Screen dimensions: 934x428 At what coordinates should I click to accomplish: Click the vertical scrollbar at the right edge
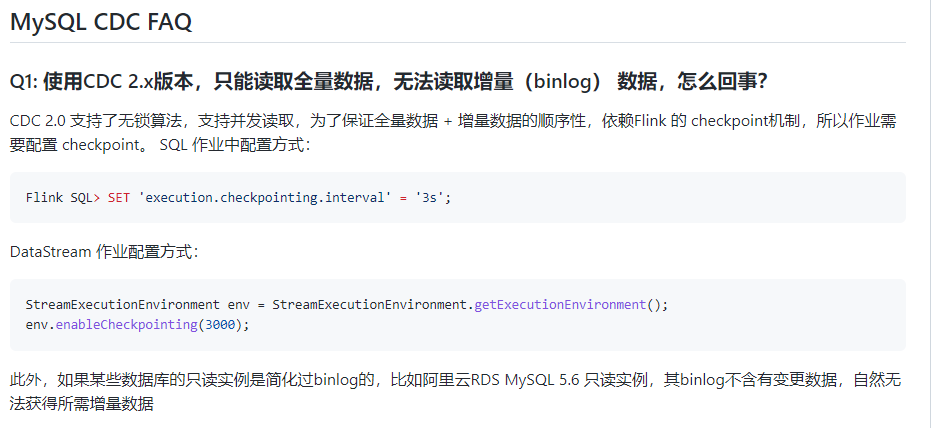point(930,214)
